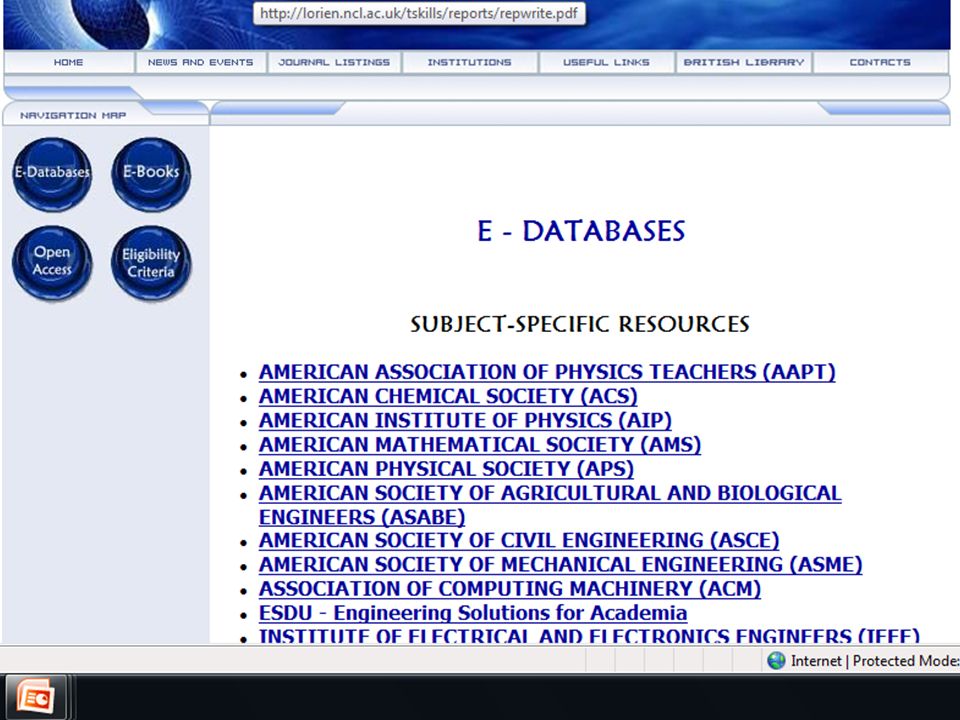Open BRITISH LIBRARY menu item
Image resolution: width=960 pixels, height=720 pixels.
pyautogui.click(x=744, y=62)
